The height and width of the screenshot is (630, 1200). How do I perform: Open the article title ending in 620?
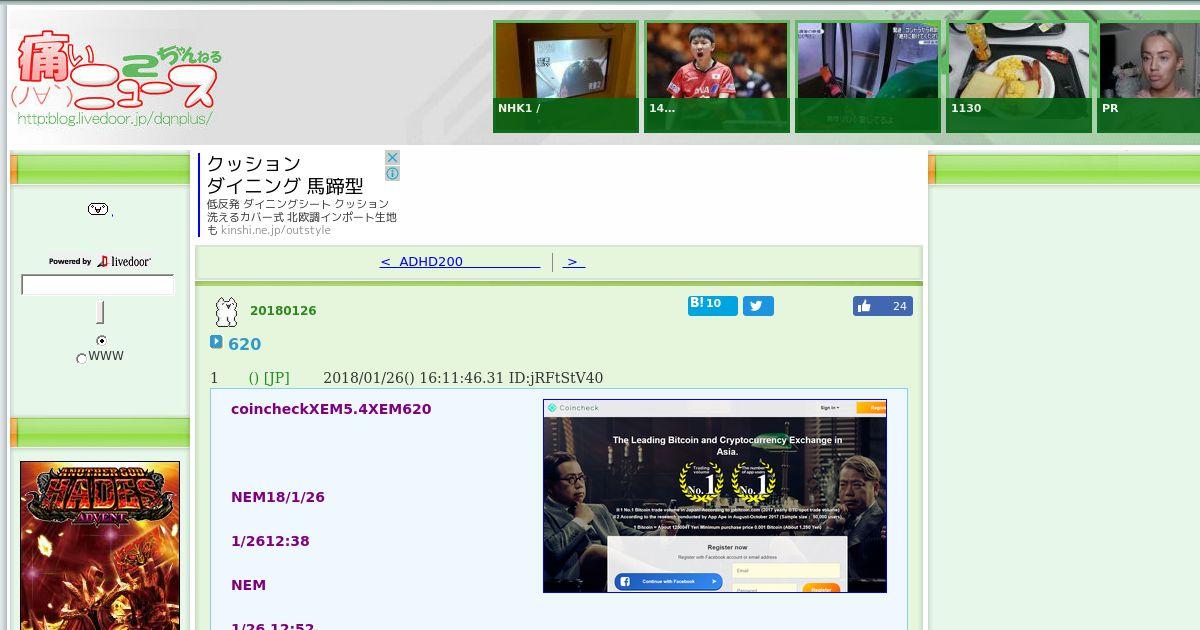pyautogui.click(x=245, y=344)
